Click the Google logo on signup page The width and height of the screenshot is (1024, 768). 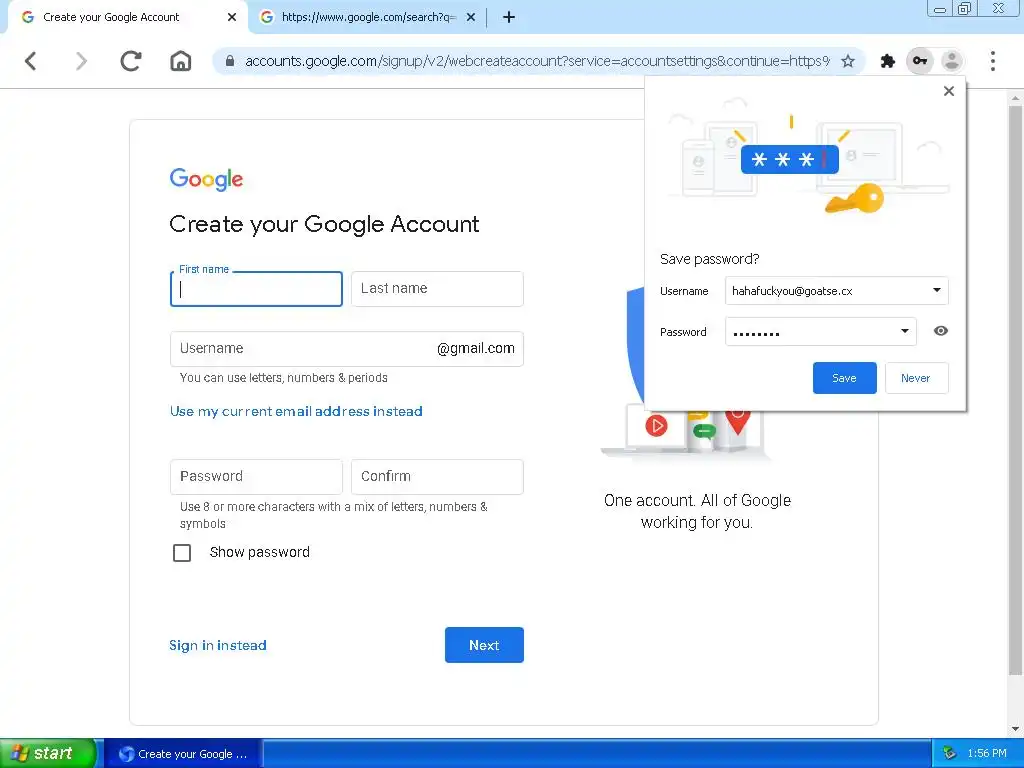click(x=206, y=179)
